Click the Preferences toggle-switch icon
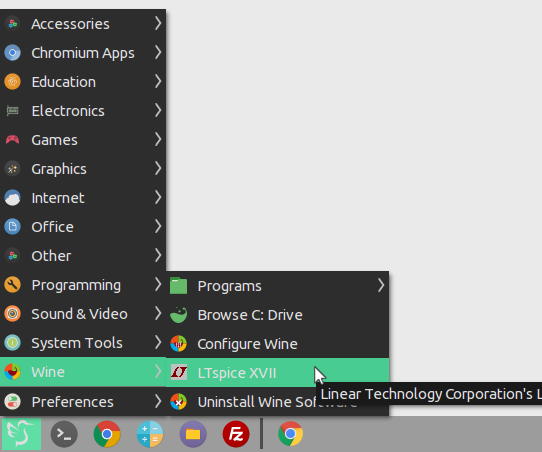Viewport: 542px width, 452px height. [x=13, y=402]
